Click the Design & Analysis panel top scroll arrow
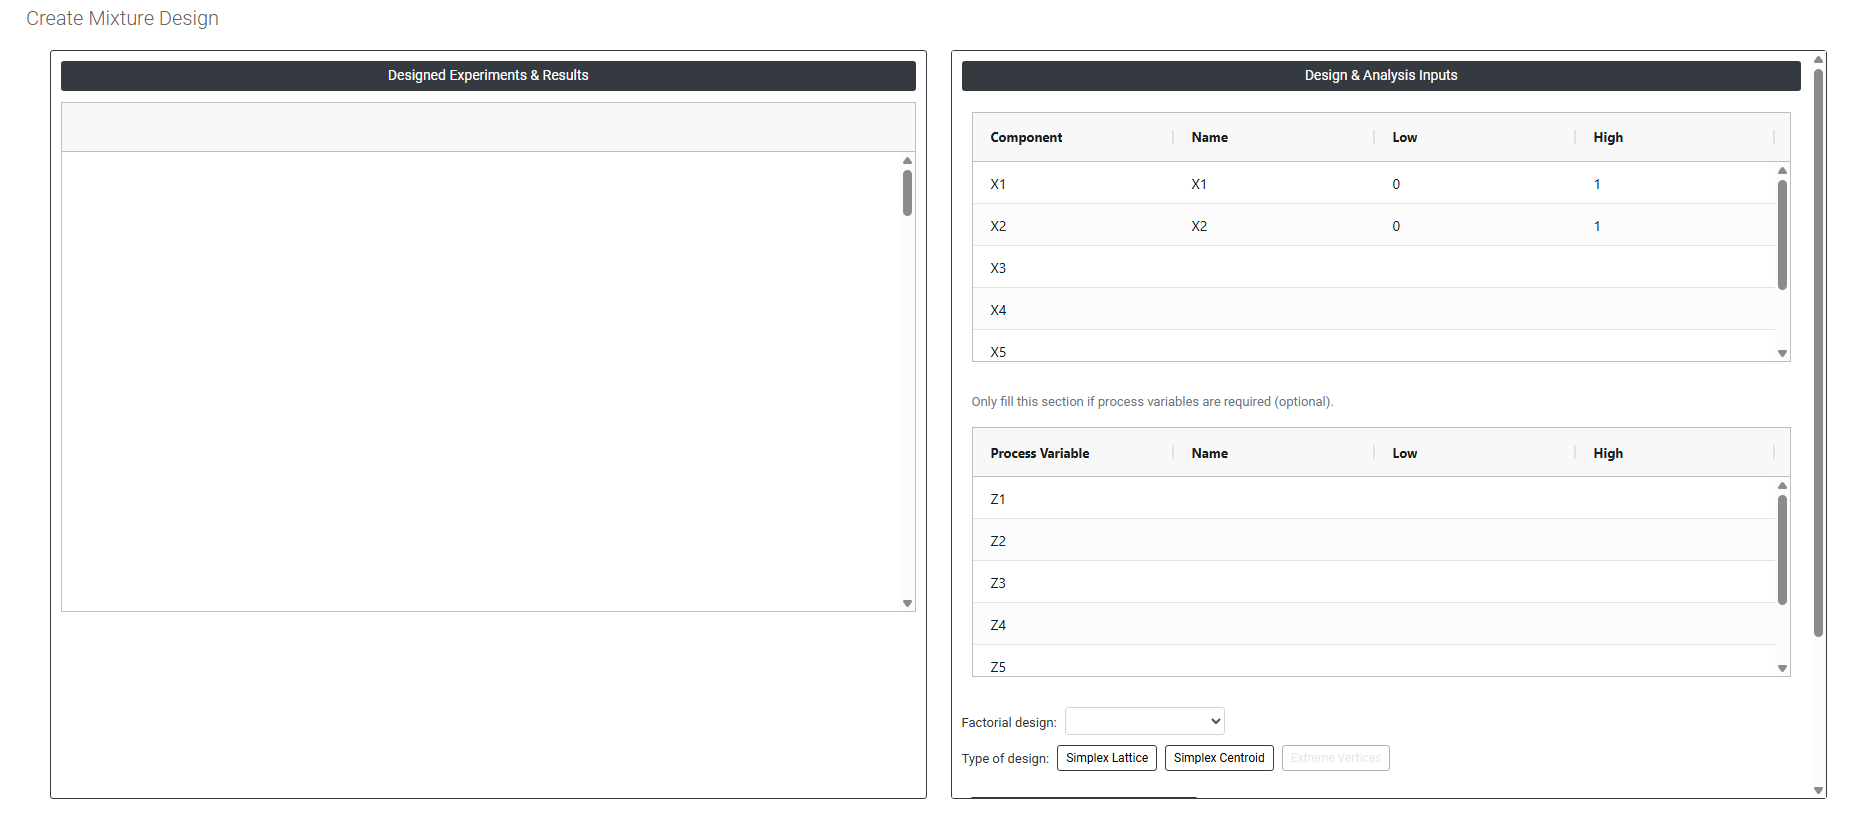The width and height of the screenshot is (1855, 813). (x=1818, y=60)
